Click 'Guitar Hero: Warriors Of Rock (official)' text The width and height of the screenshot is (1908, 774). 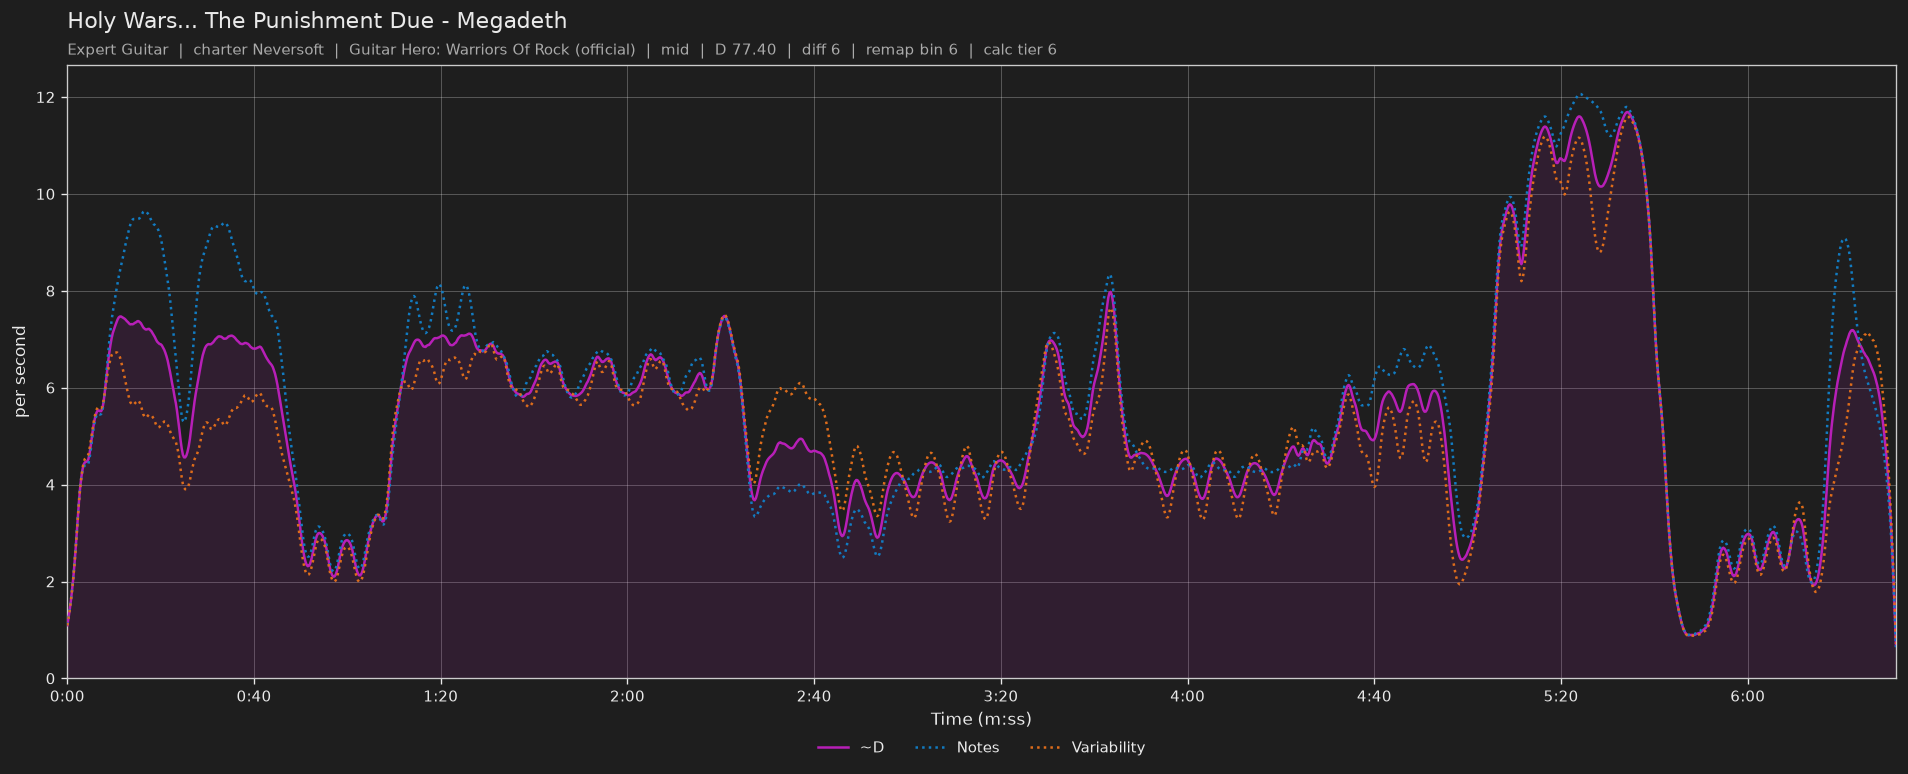click(x=492, y=50)
